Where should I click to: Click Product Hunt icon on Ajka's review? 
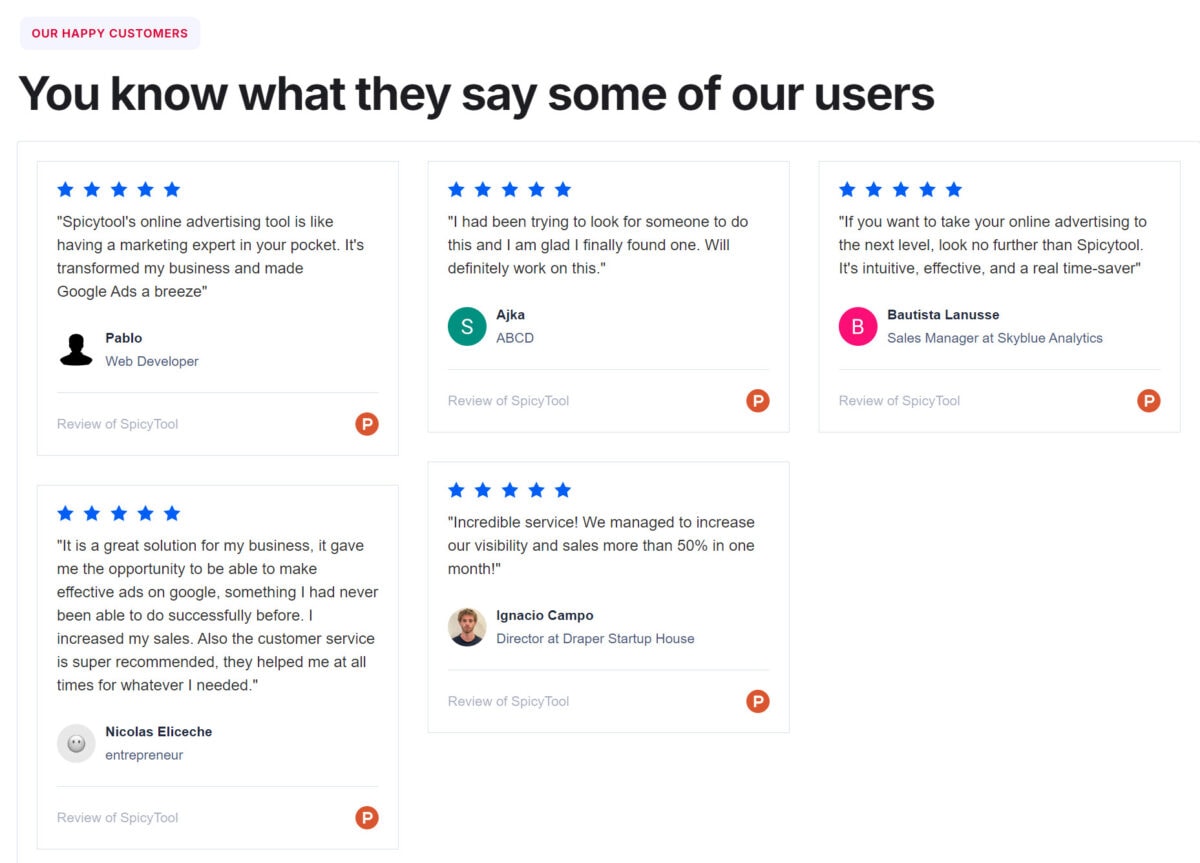pos(758,401)
